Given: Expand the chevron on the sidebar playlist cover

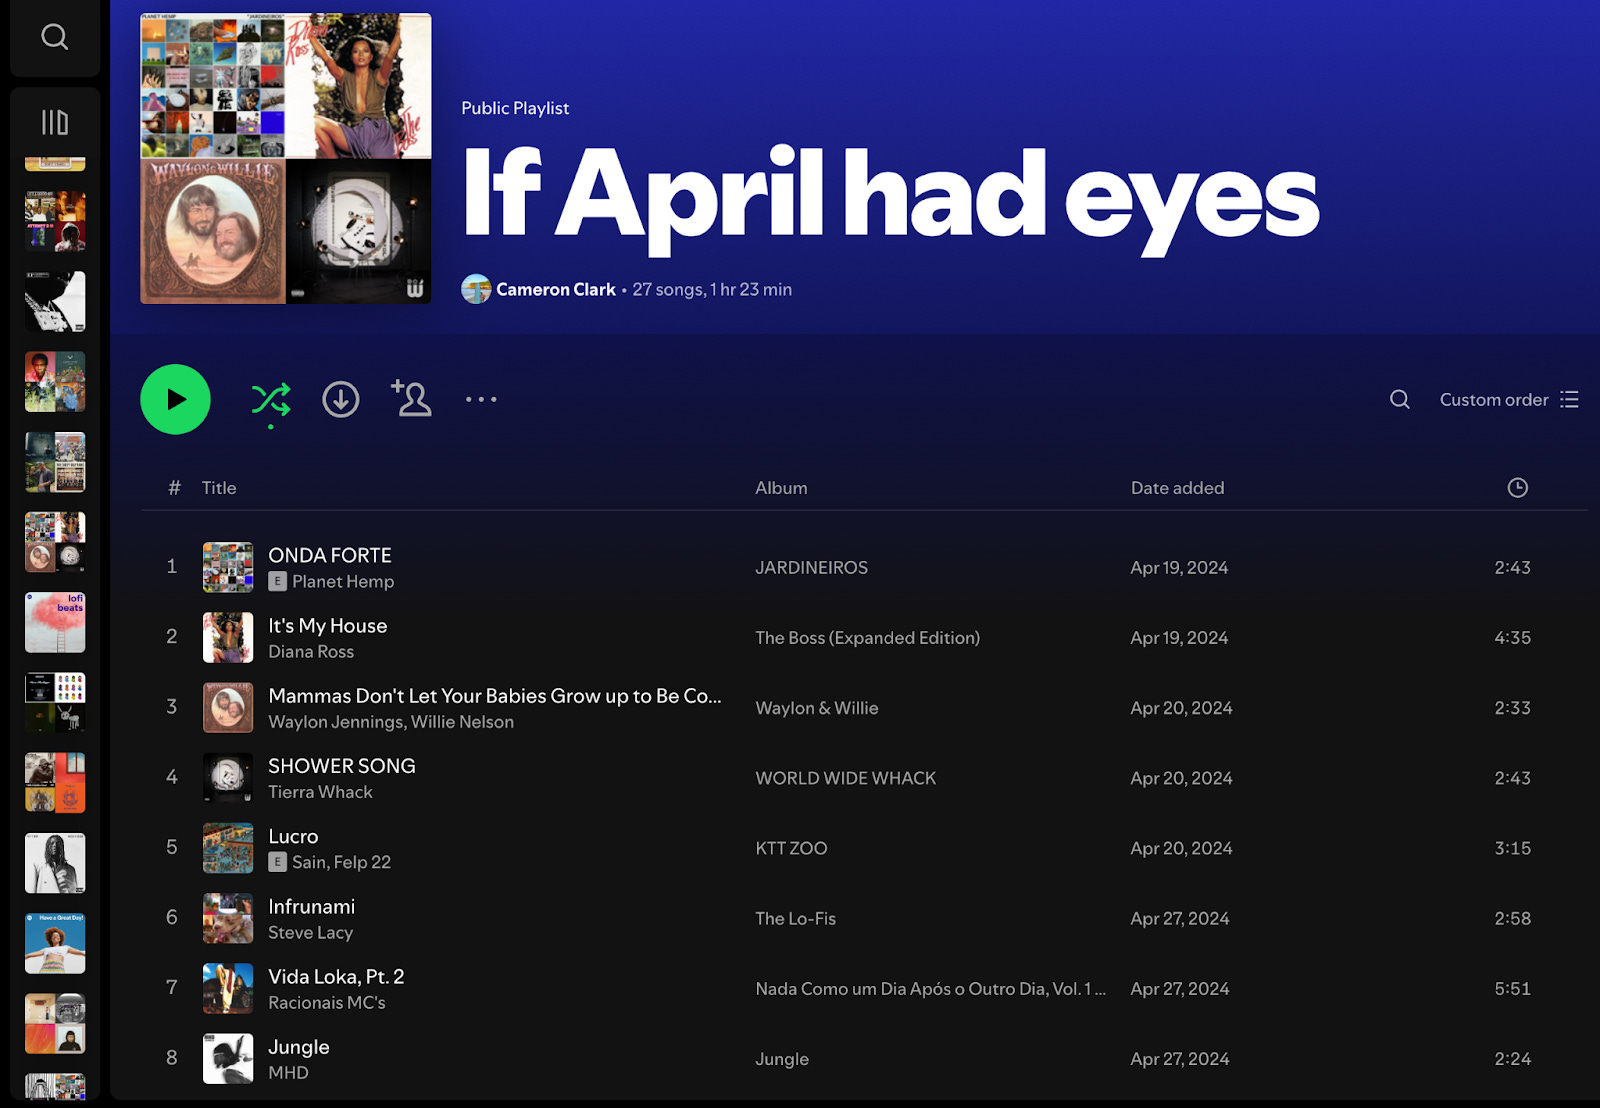Looking at the screenshot, I should [x=72, y=357].
